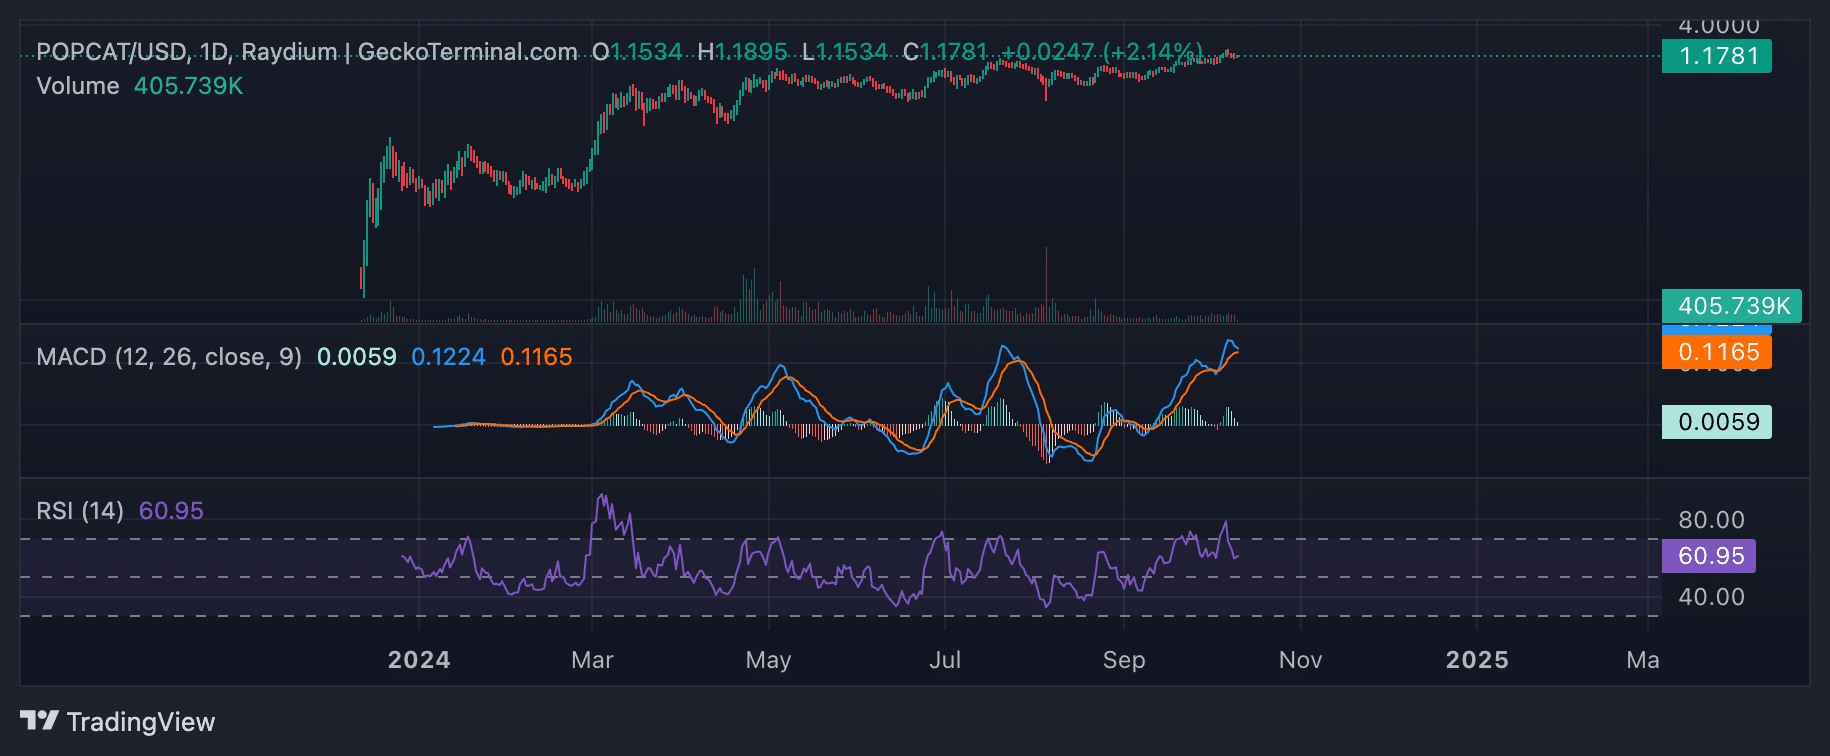The height and width of the screenshot is (756, 1830).
Task: Click the open price O1.1534 in header
Action: click(x=637, y=52)
